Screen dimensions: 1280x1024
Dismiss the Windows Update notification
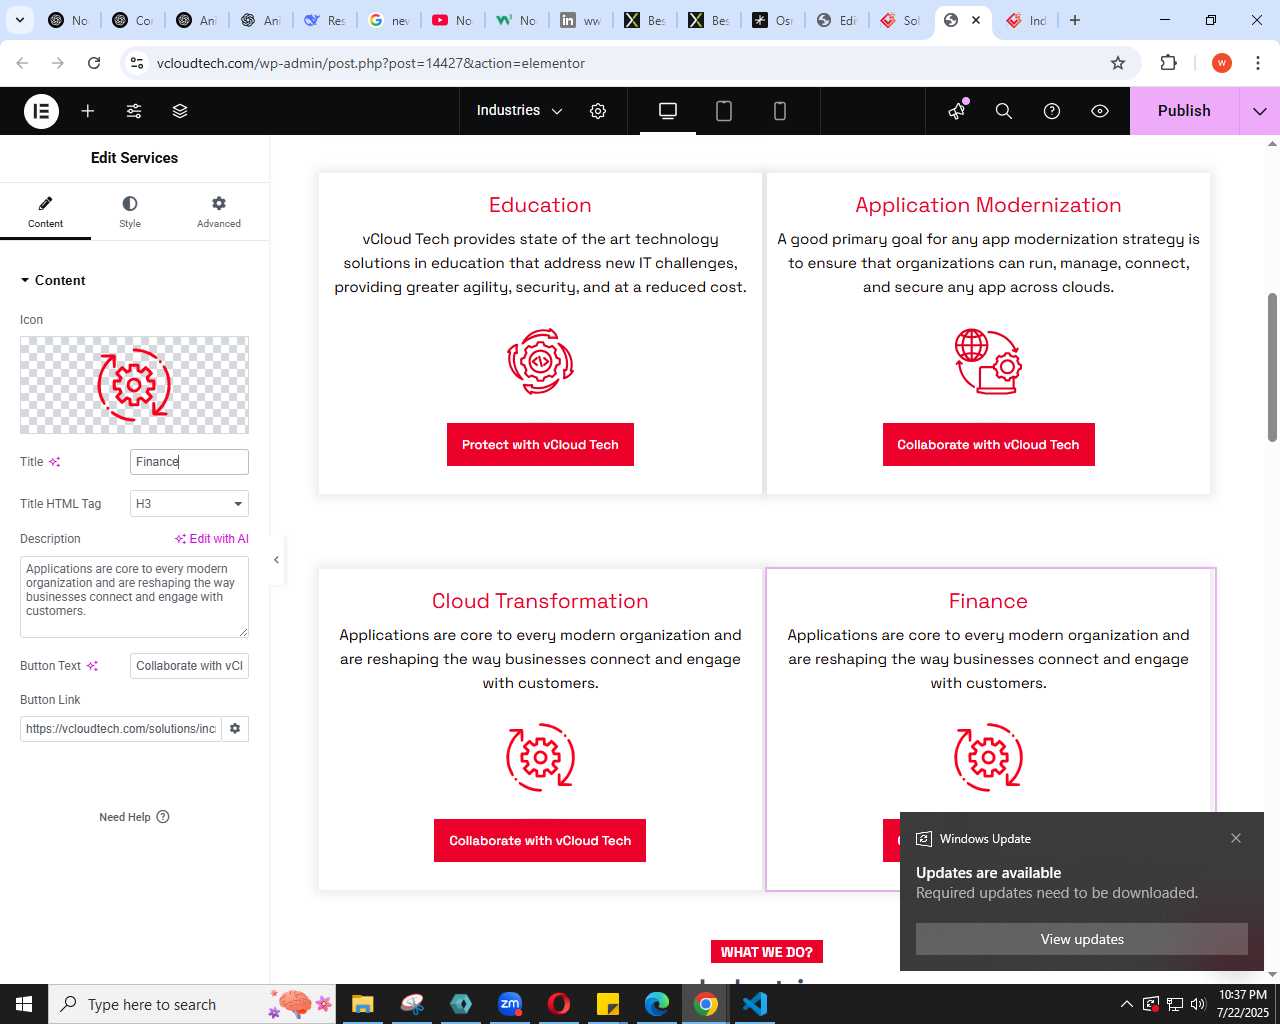pyautogui.click(x=1236, y=838)
